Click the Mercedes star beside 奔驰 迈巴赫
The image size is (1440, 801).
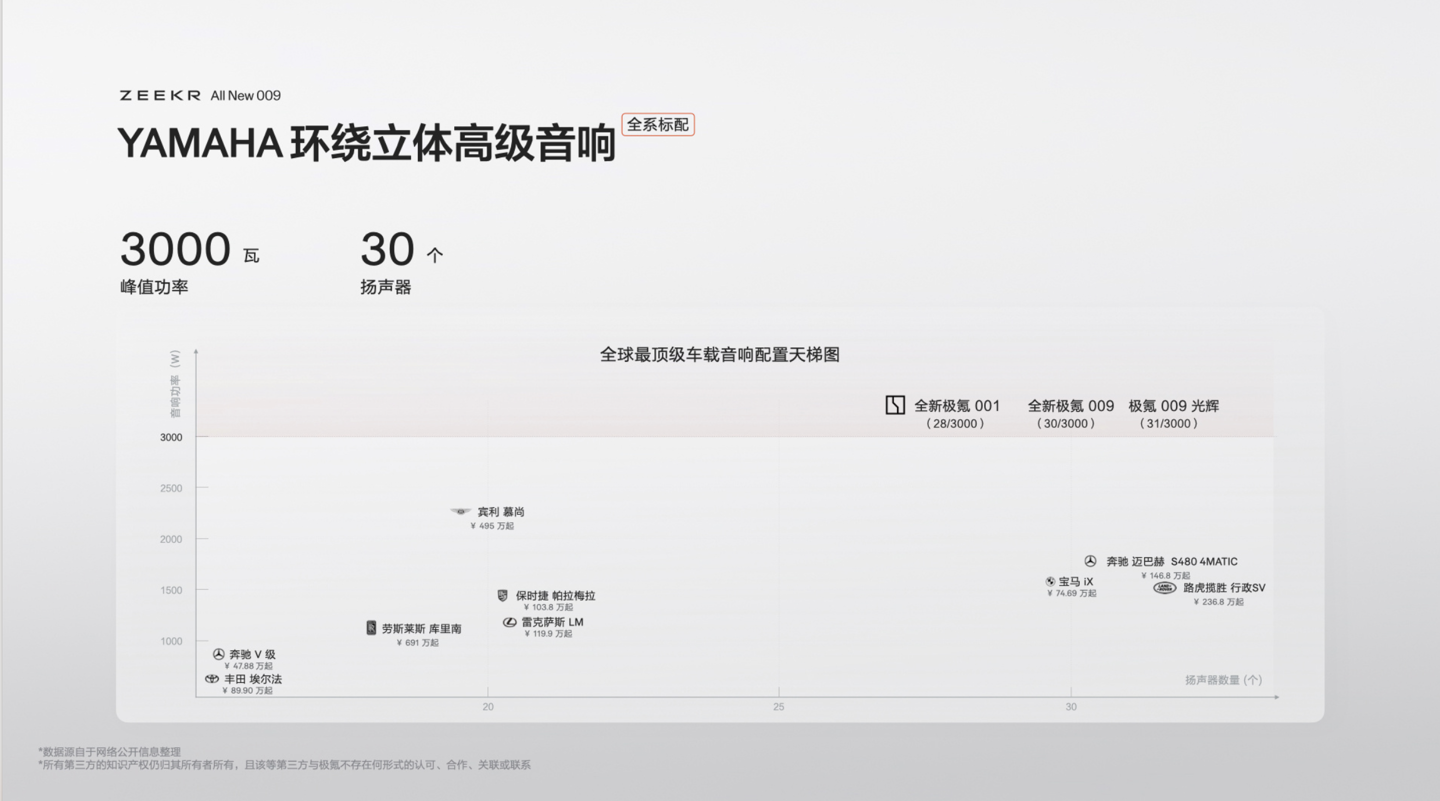(1091, 561)
